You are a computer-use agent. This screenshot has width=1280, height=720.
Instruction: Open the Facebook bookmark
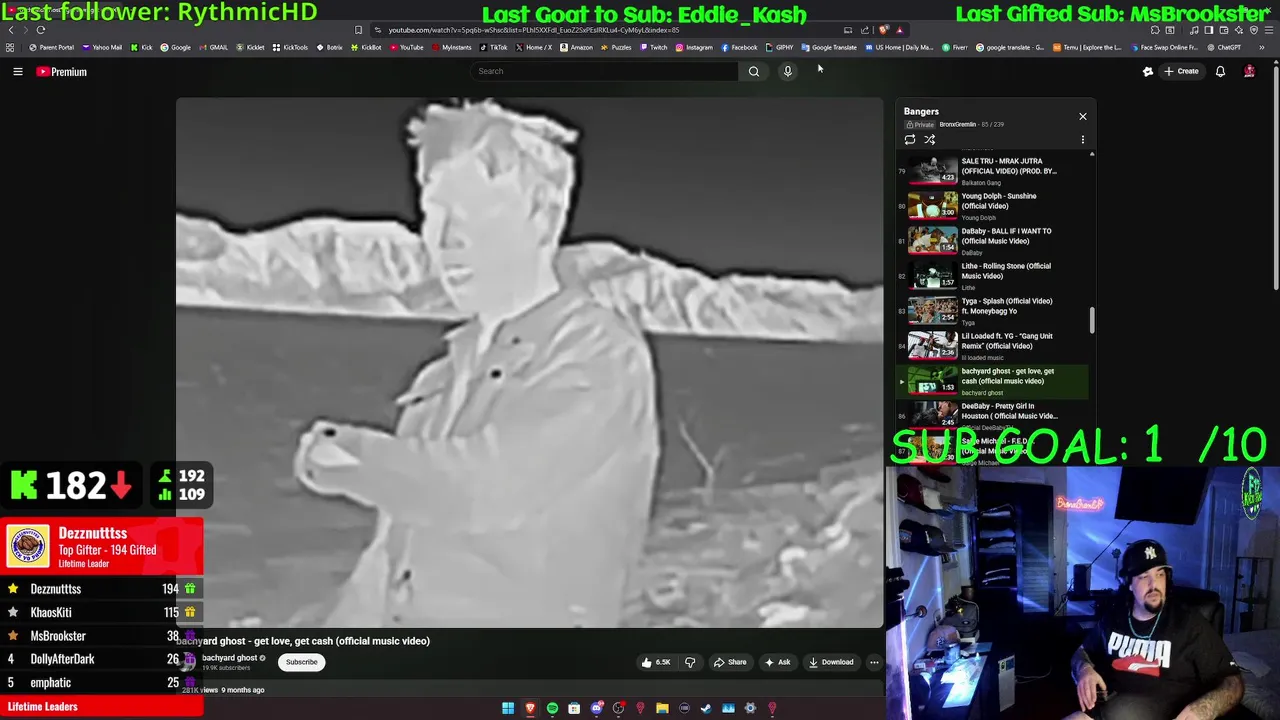tap(739, 48)
